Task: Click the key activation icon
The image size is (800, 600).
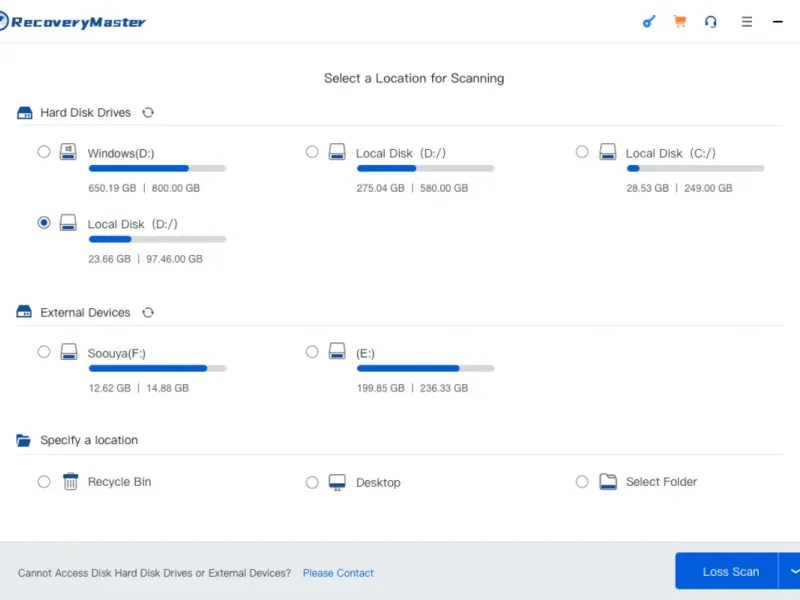Action: pyautogui.click(x=649, y=21)
